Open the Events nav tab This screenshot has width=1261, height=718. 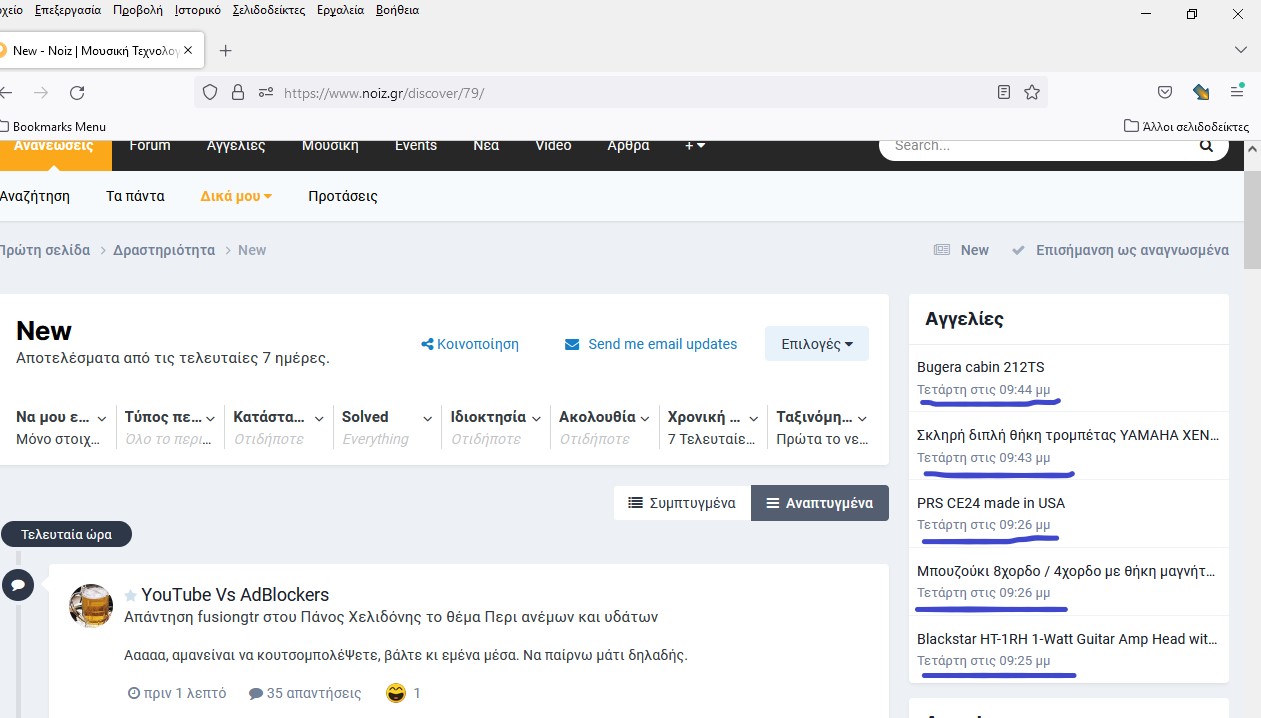click(x=416, y=146)
